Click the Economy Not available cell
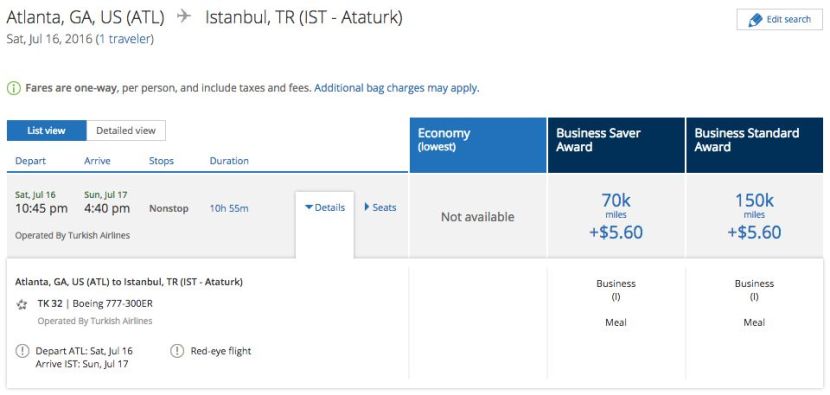Image resolution: width=830 pixels, height=395 pixels. tap(477, 217)
